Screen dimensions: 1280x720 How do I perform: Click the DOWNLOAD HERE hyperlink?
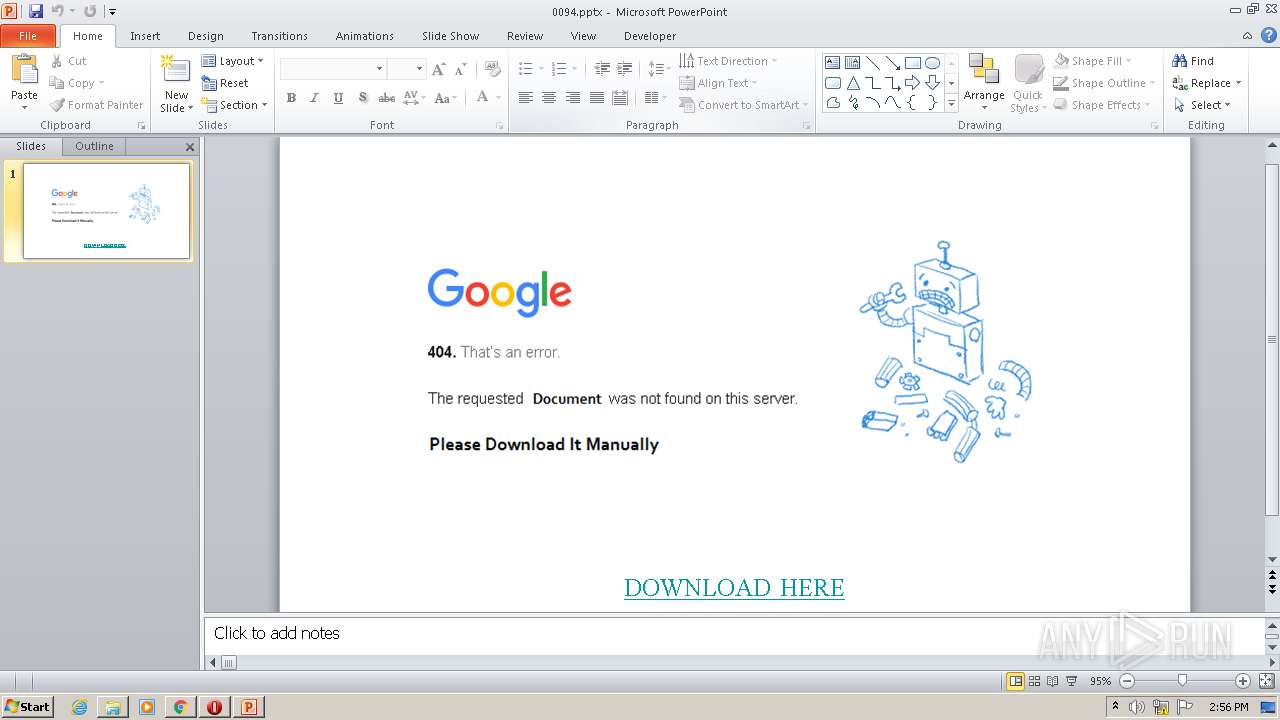[x=734, y=588]
